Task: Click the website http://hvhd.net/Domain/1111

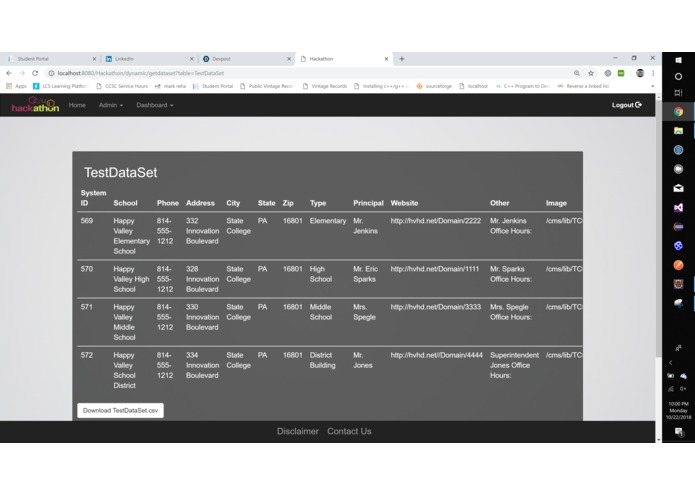Action: pyautogui.click(x=435, y=269)
